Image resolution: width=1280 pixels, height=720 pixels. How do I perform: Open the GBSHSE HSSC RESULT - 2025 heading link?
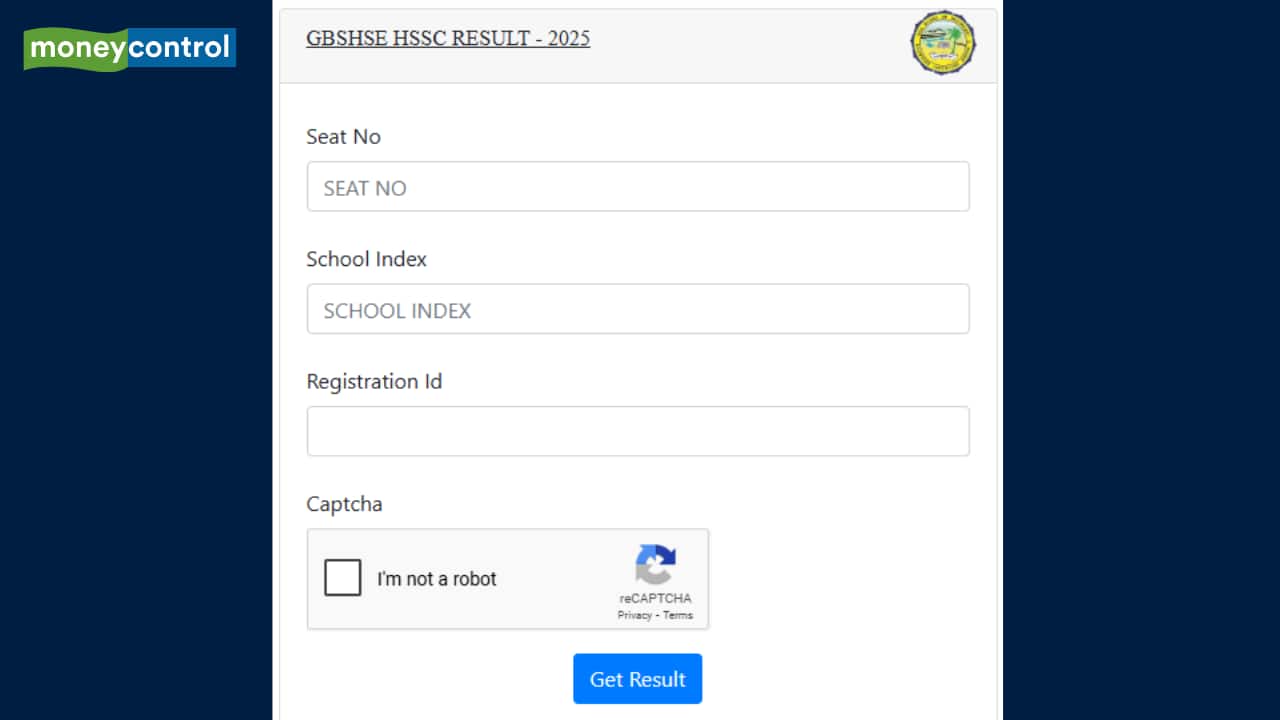[x=448, y=38]
